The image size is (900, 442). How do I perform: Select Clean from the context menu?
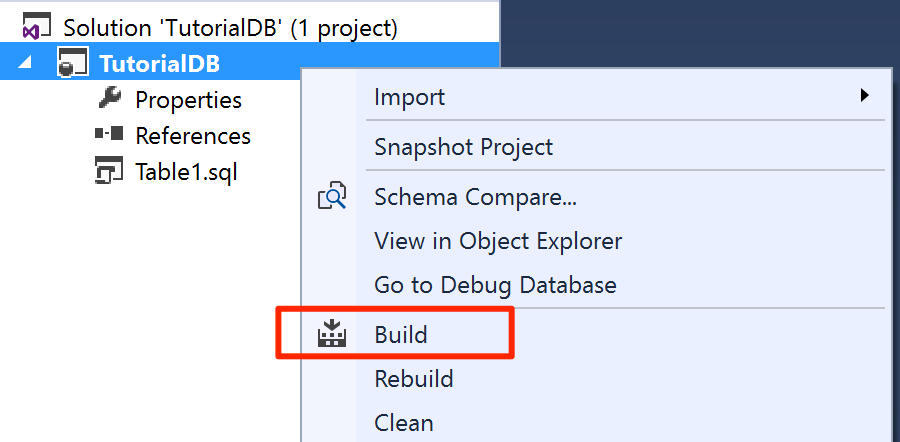click(404, 423)
